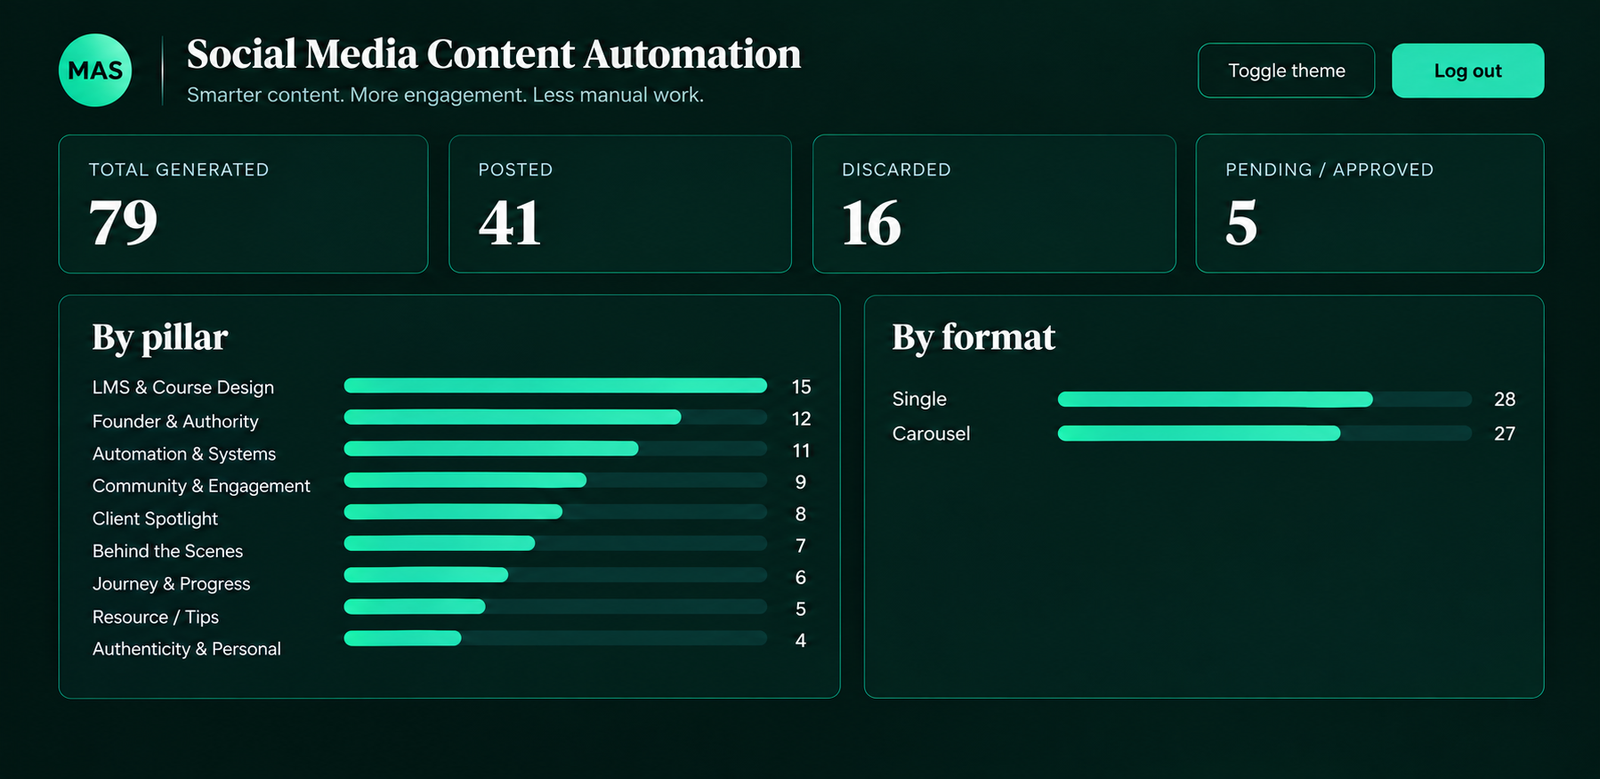Click the "Community & Engagement" pillar label

pyautogui.click(x=201, y=486)
